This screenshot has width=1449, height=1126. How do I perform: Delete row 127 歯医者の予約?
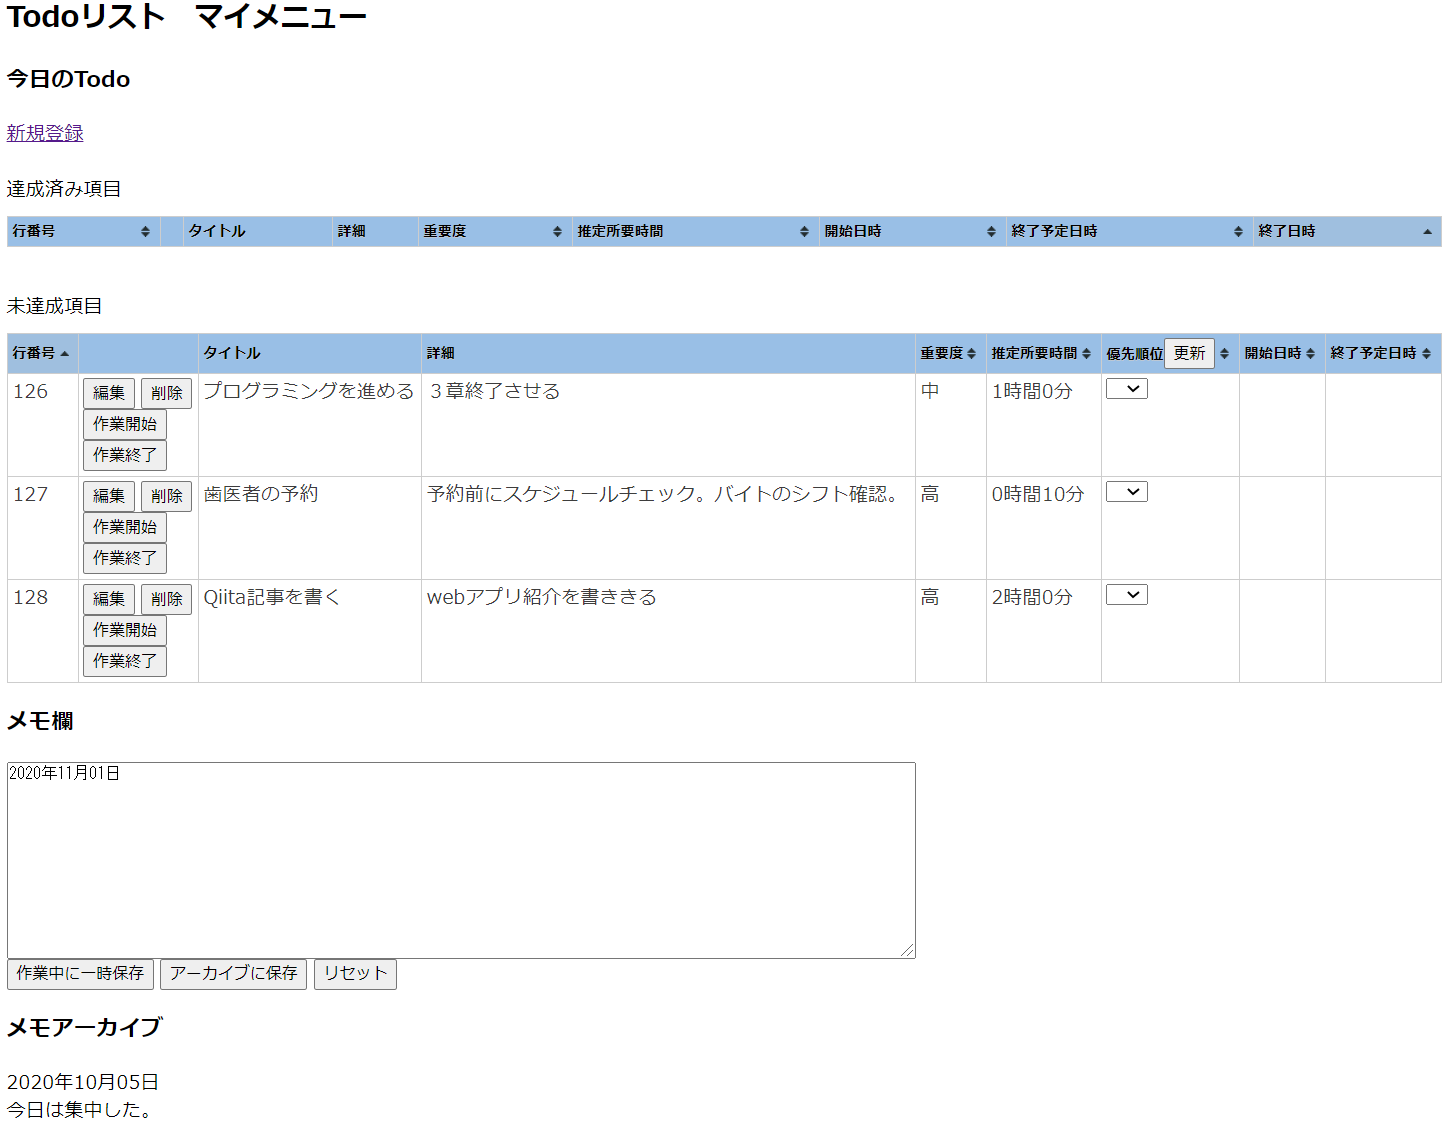point(166,496)
